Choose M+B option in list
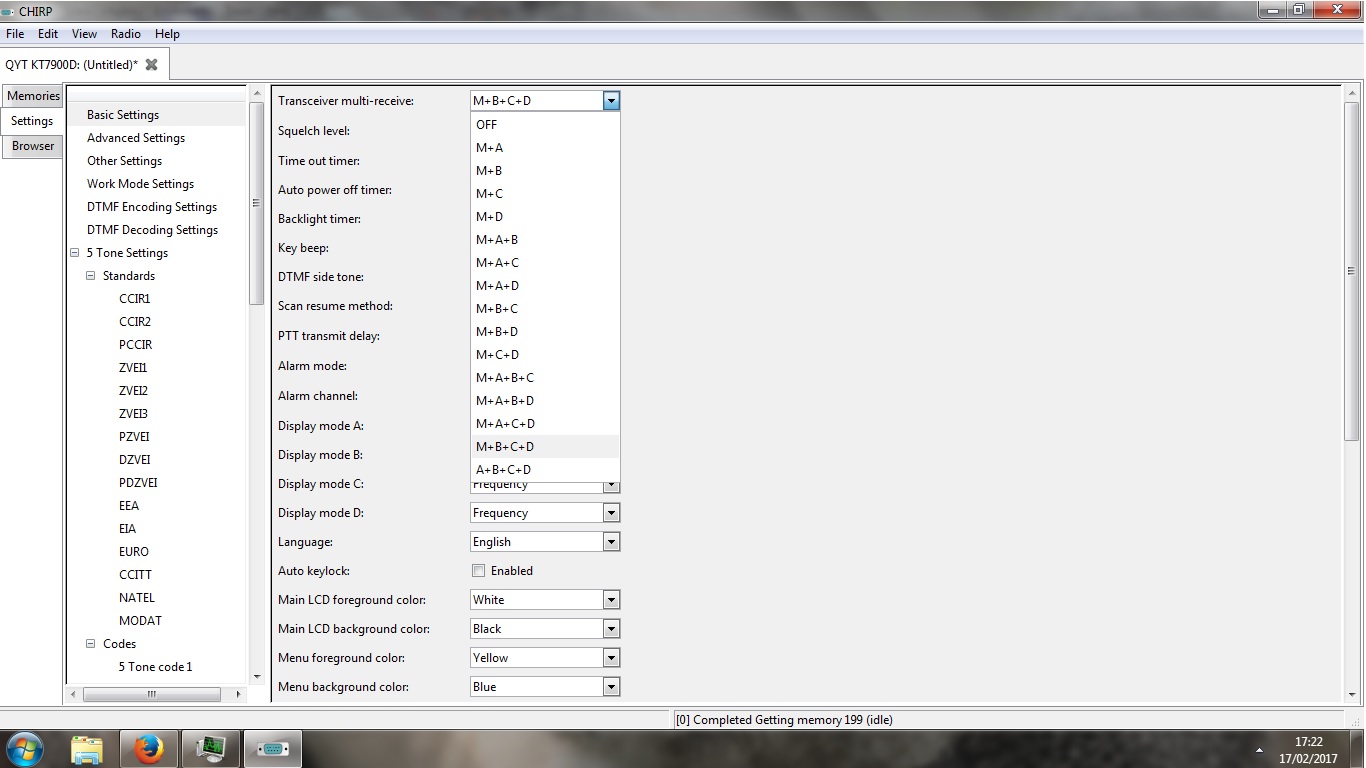This screenshot has width=1366, height=768. pos(545,171)
